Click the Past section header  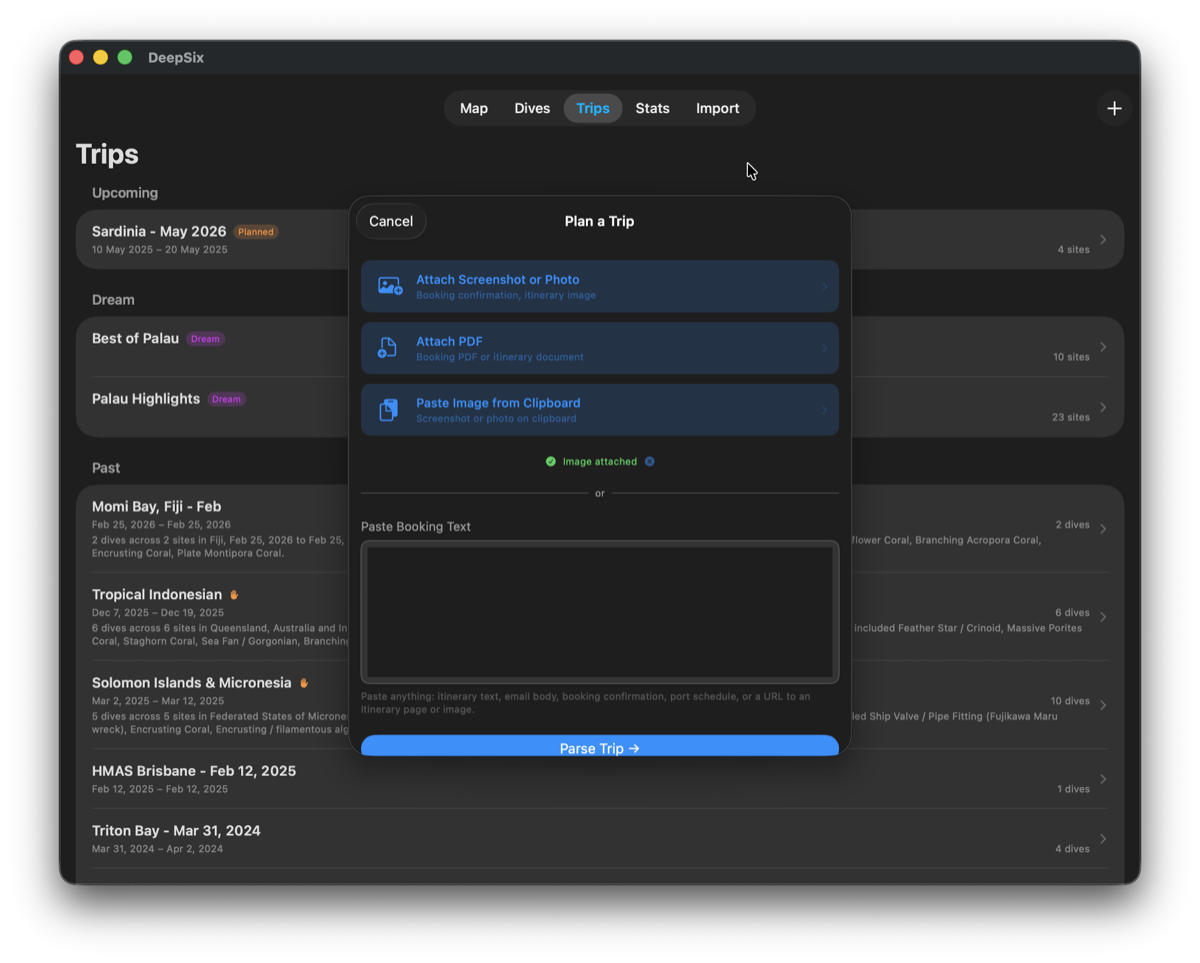[106, 468]
